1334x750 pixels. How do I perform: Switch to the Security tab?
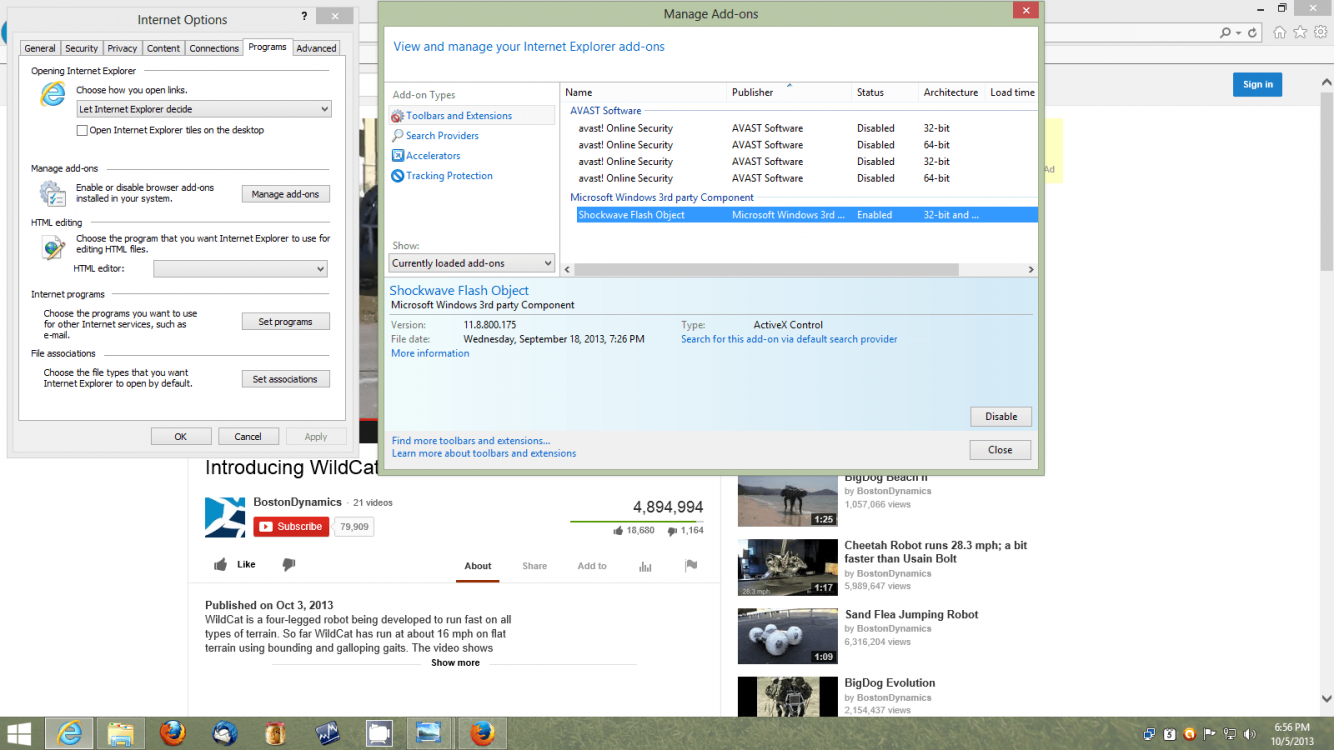[x=82, y=48]
